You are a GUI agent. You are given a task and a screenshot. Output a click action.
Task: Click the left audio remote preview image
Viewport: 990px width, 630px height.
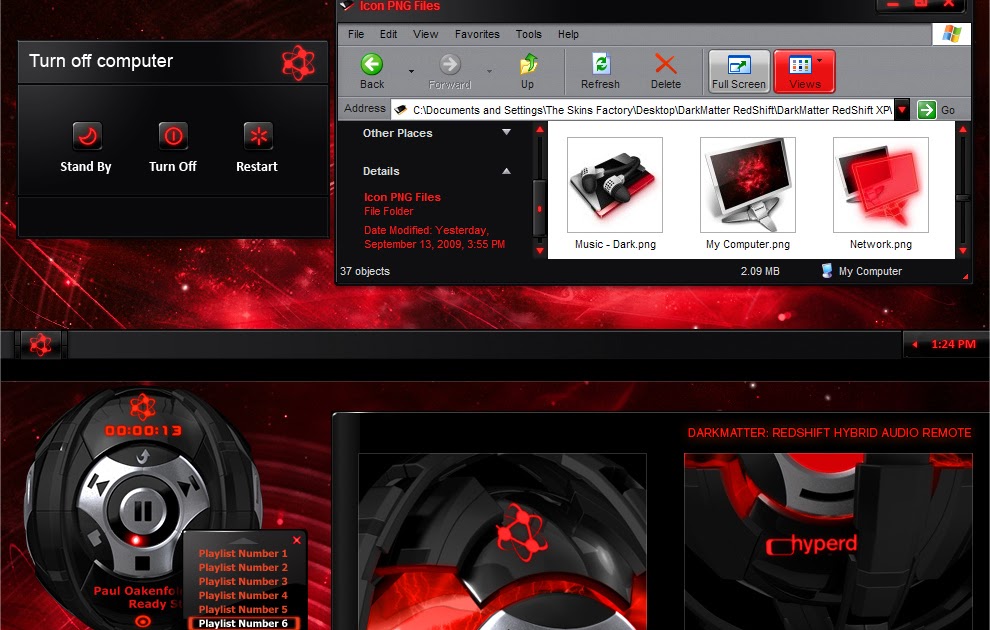pos(503,541)
